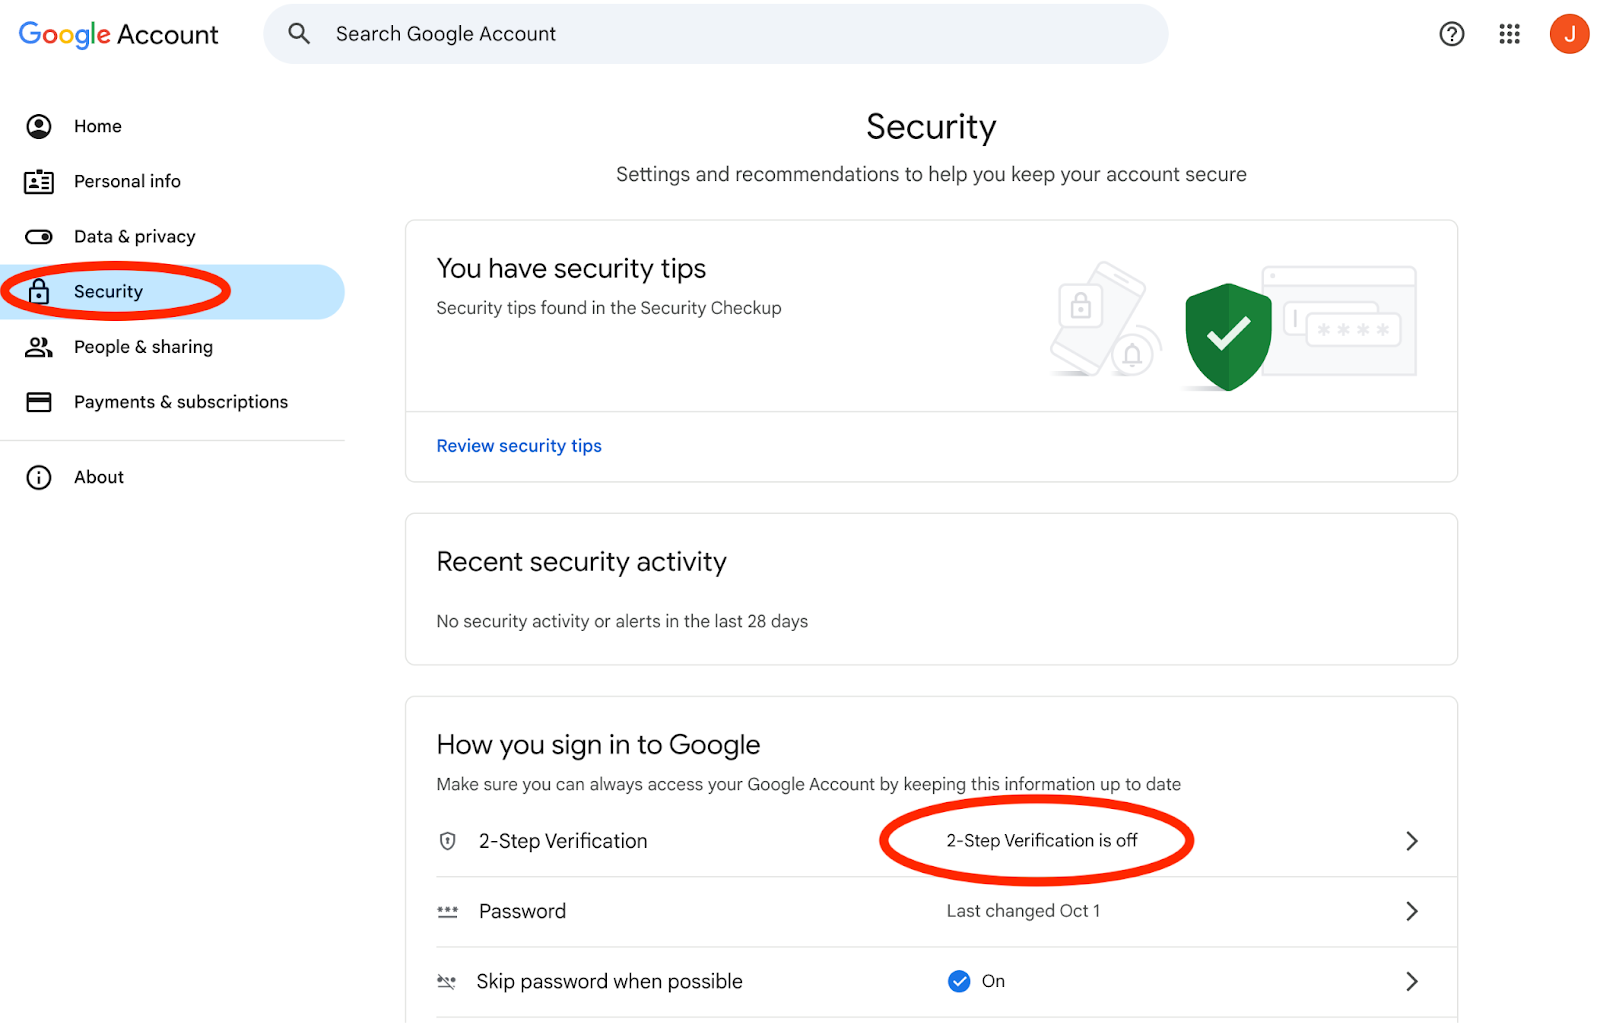Switch to the Security menu item
This screenshot has width=1600, height=1023.
(x=107, y=291)
